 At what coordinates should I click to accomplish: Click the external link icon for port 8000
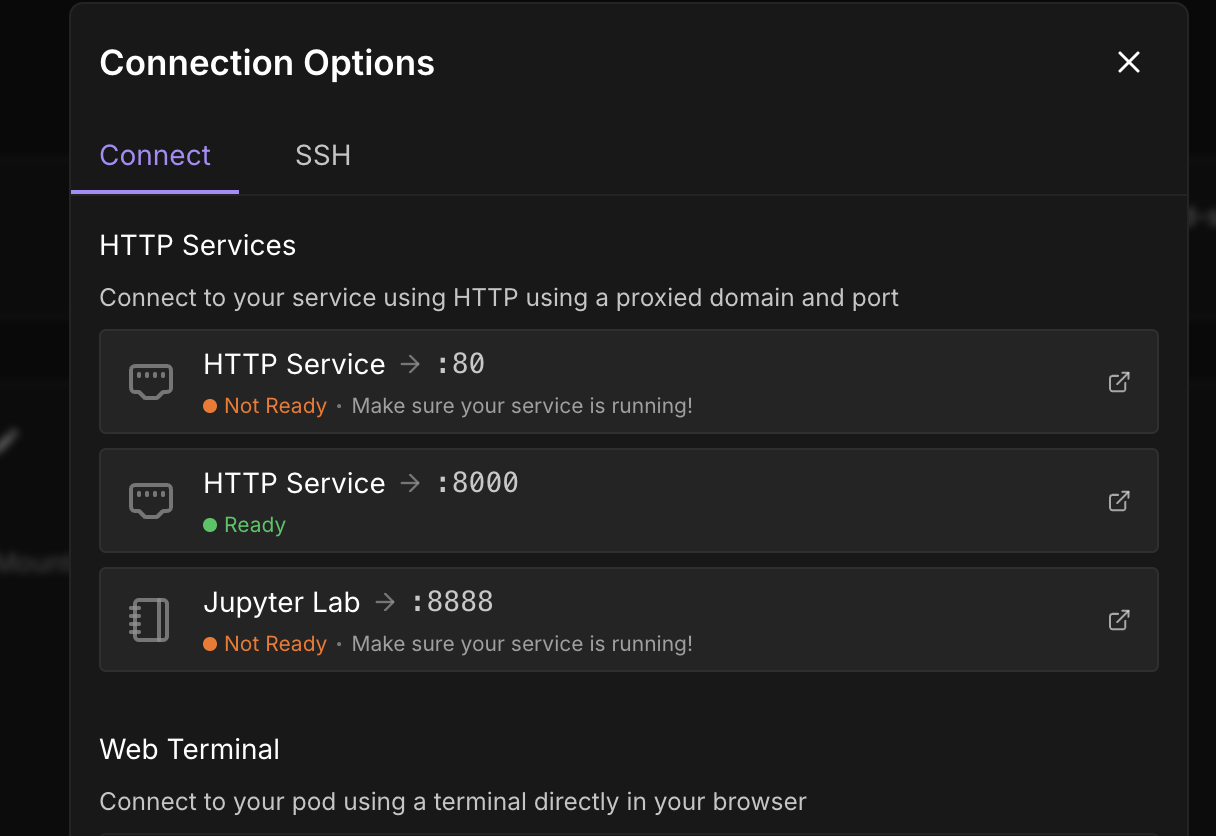1118,501
